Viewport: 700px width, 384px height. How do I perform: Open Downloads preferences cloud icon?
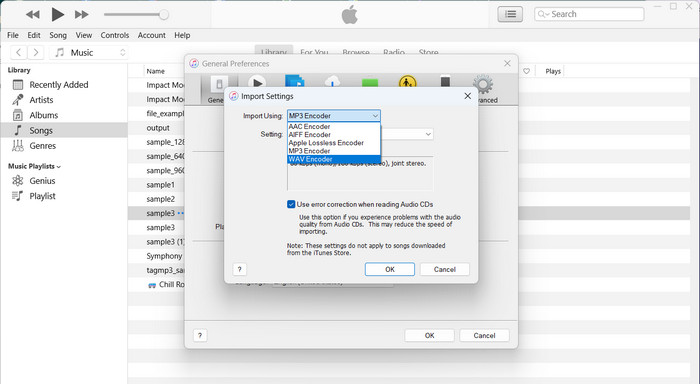point(332,81)
